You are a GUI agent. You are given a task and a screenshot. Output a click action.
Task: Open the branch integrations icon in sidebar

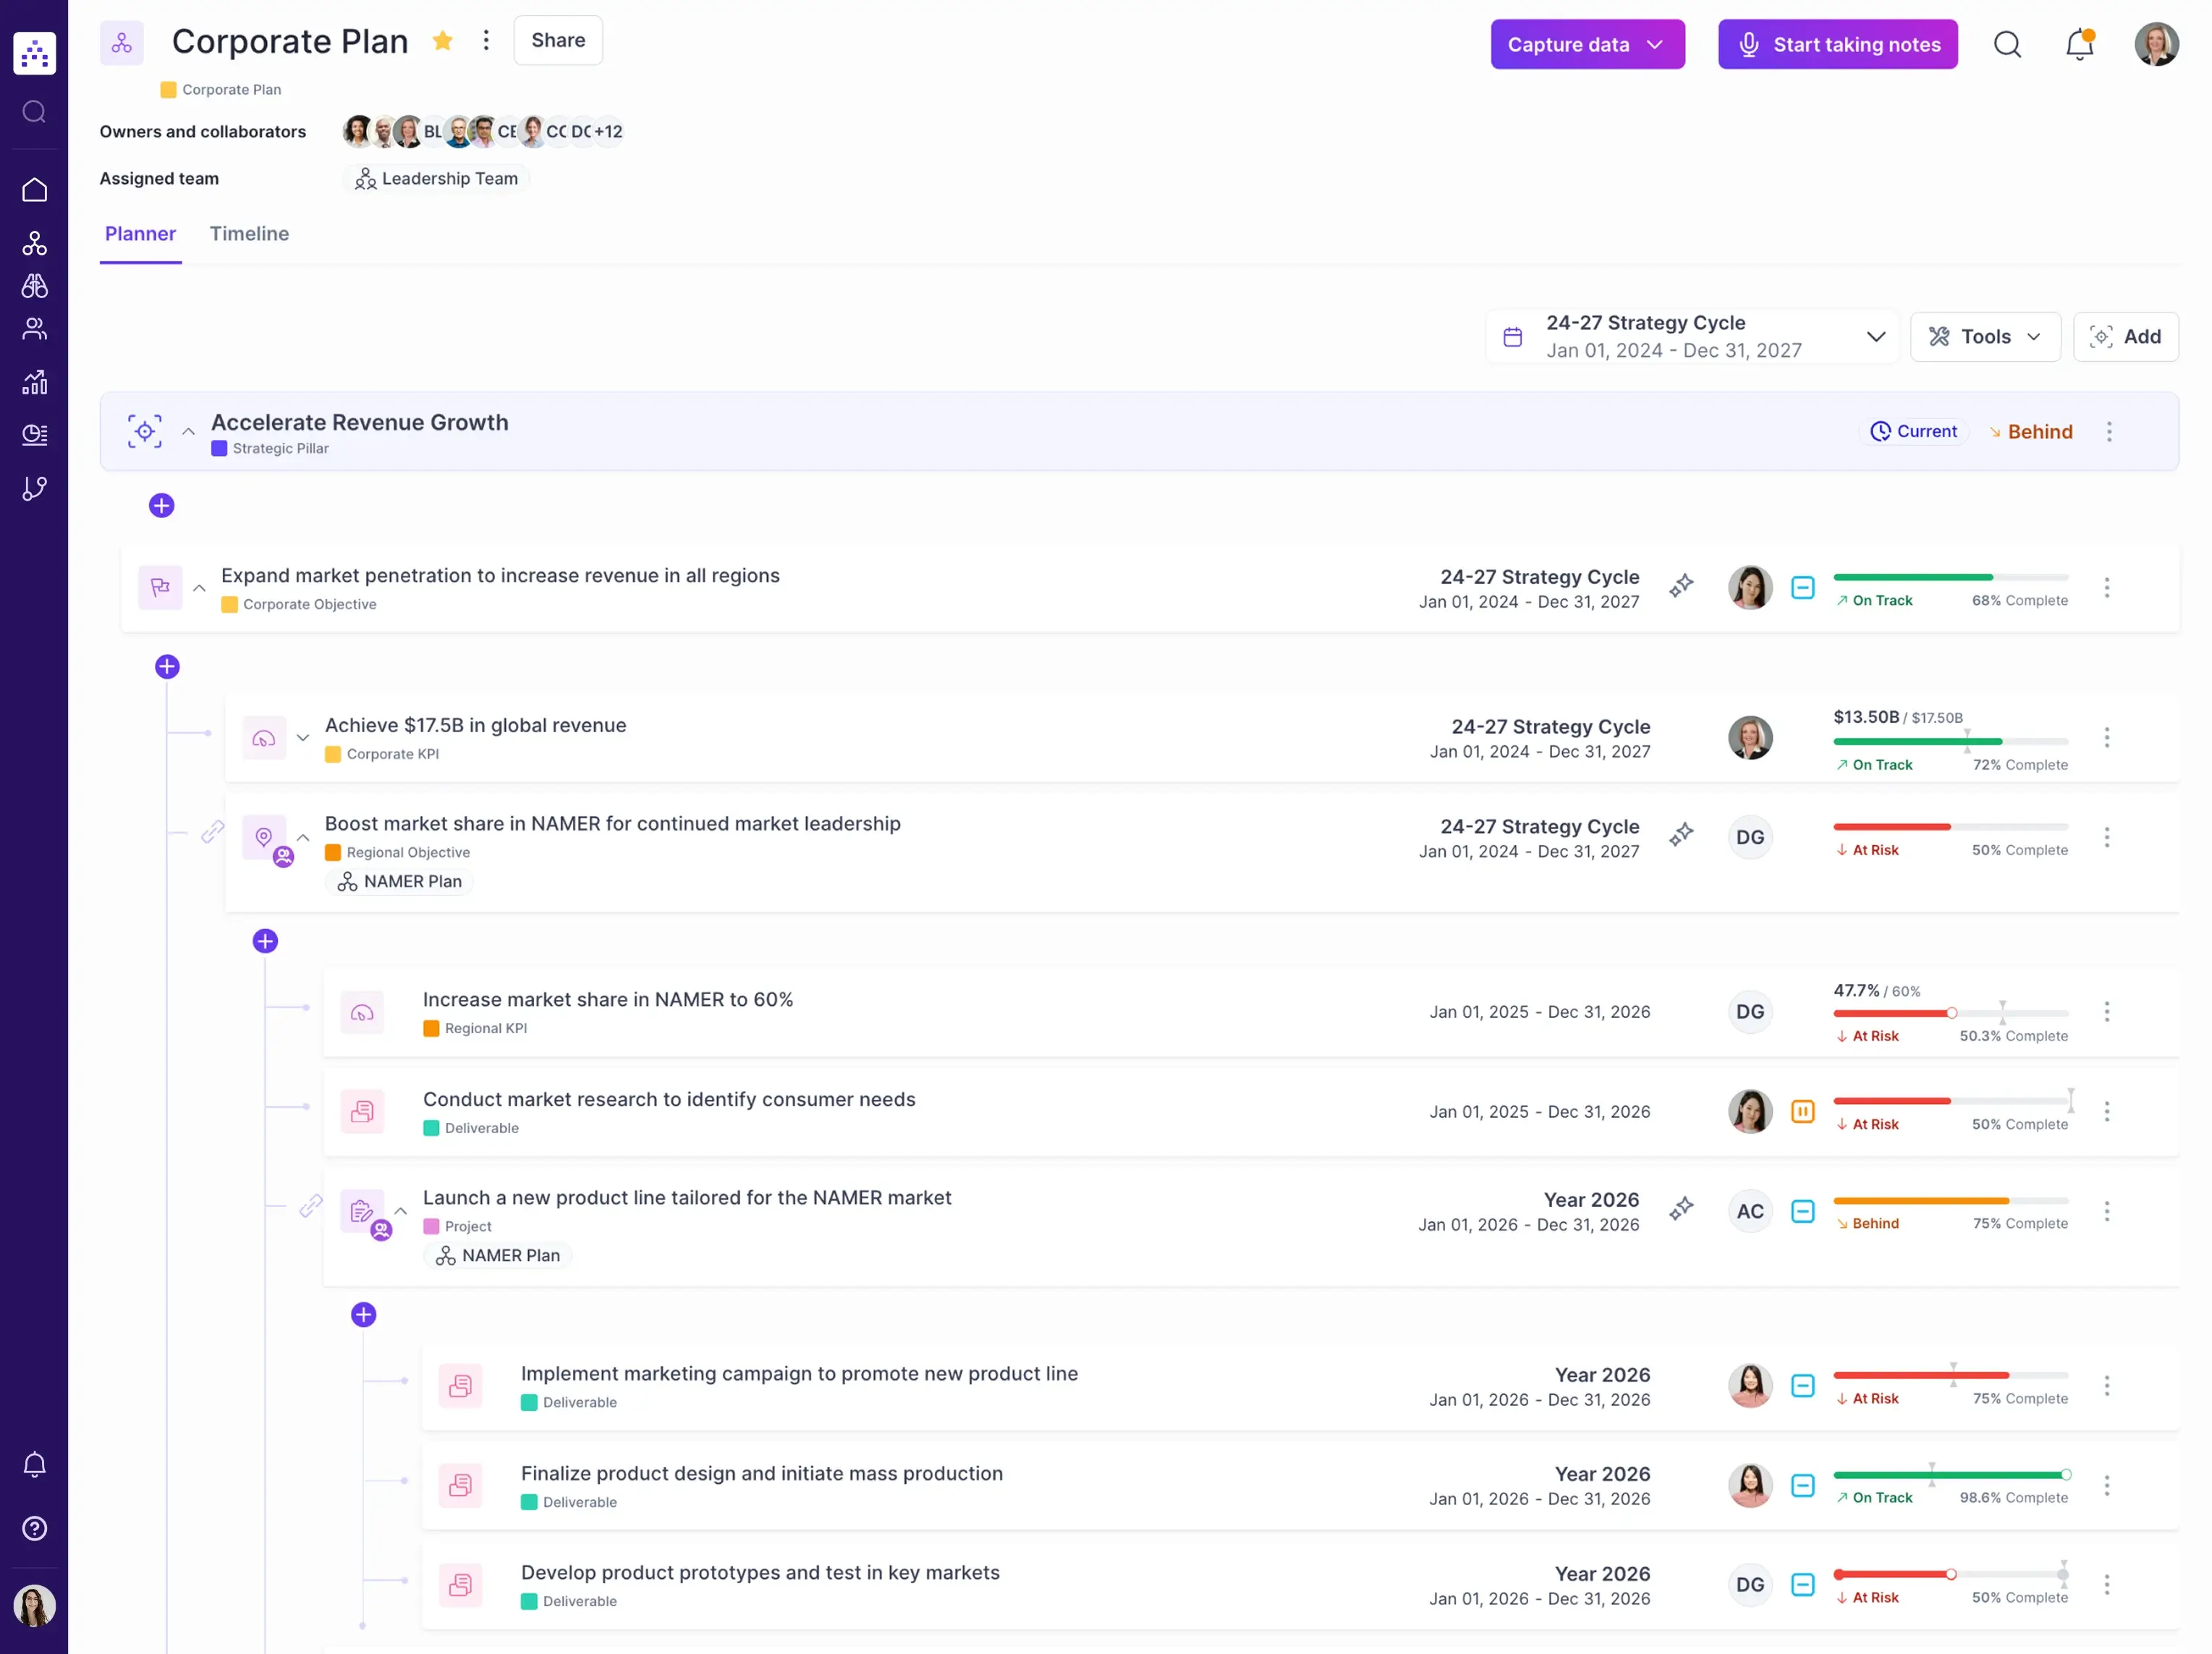pyautogui.click(x=34, y=488)
